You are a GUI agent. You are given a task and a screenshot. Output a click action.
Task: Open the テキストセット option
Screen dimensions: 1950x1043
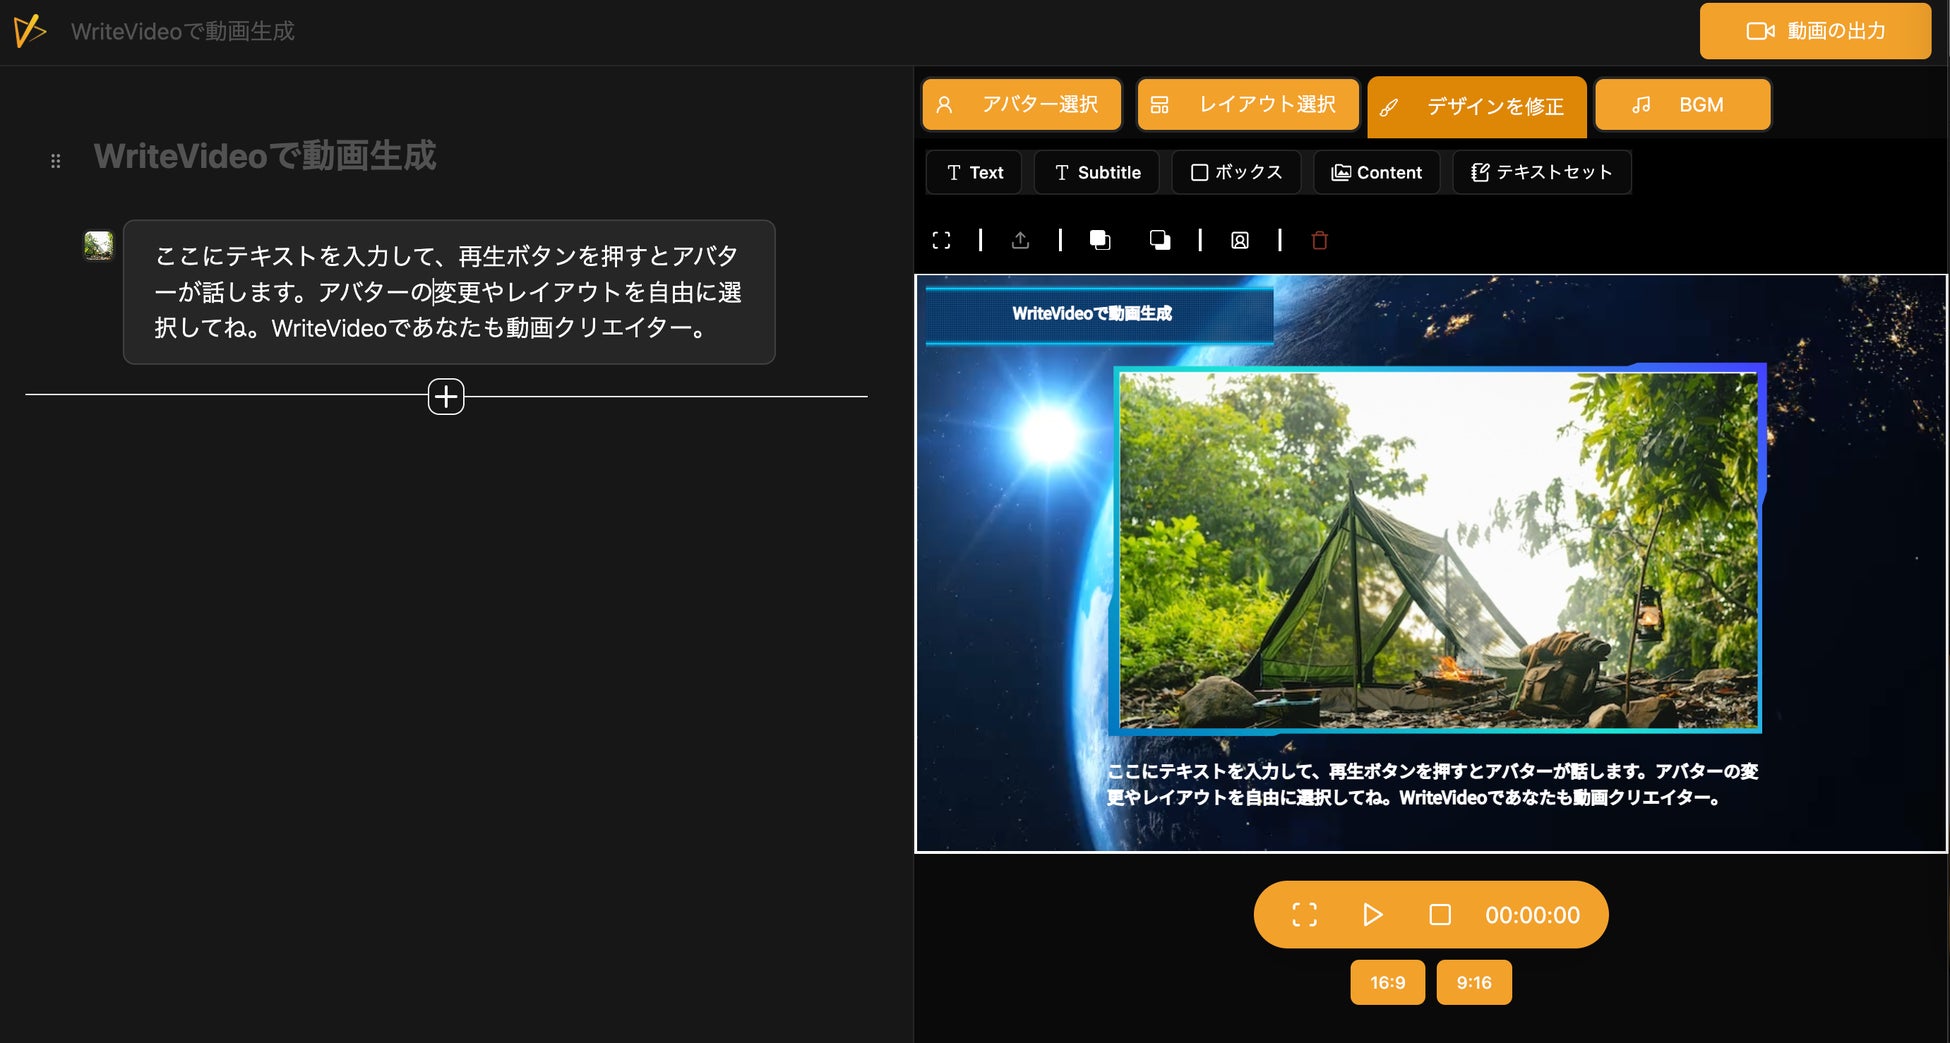tap(1541, 172)
